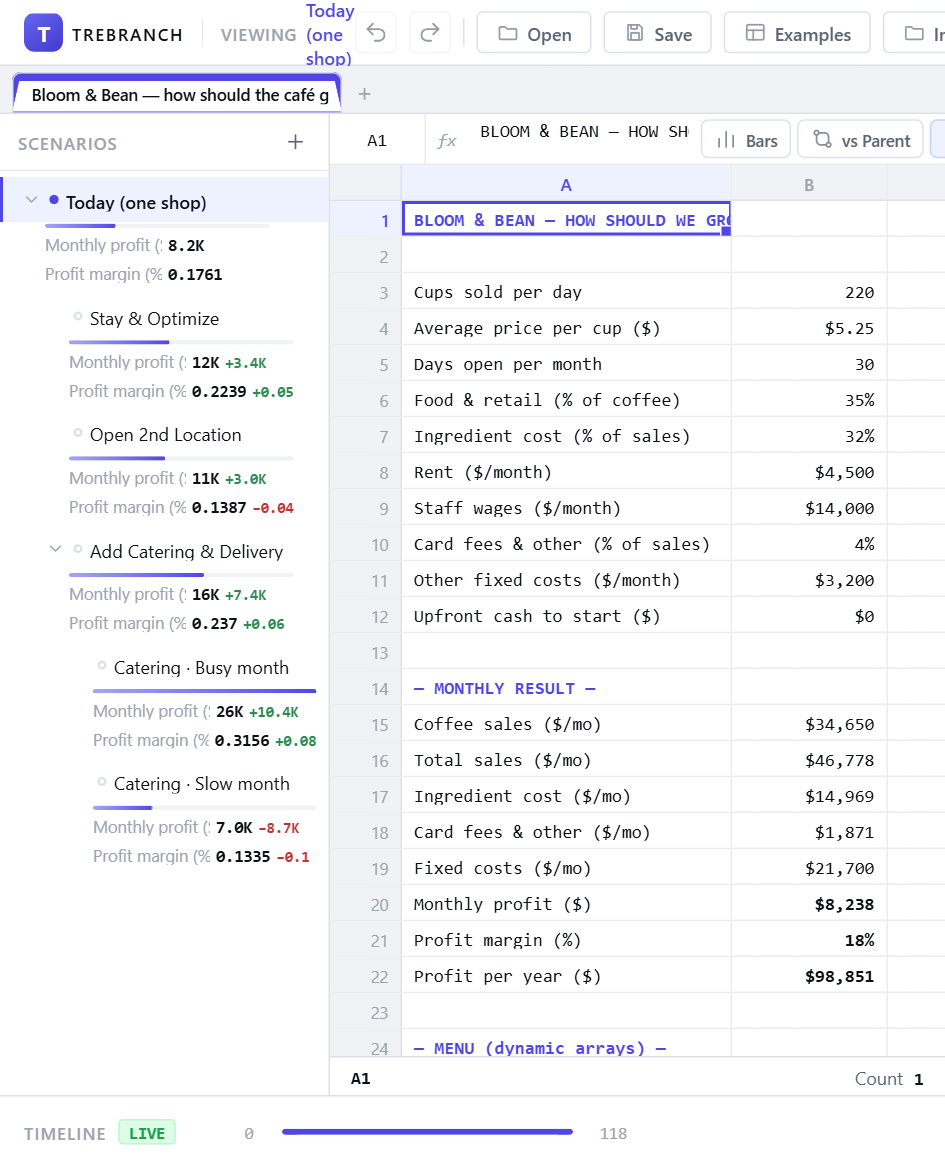This screenshot has height=1167, width=945.
Task: Click the table icon in Examples
Action: click(x=755, y=33)
